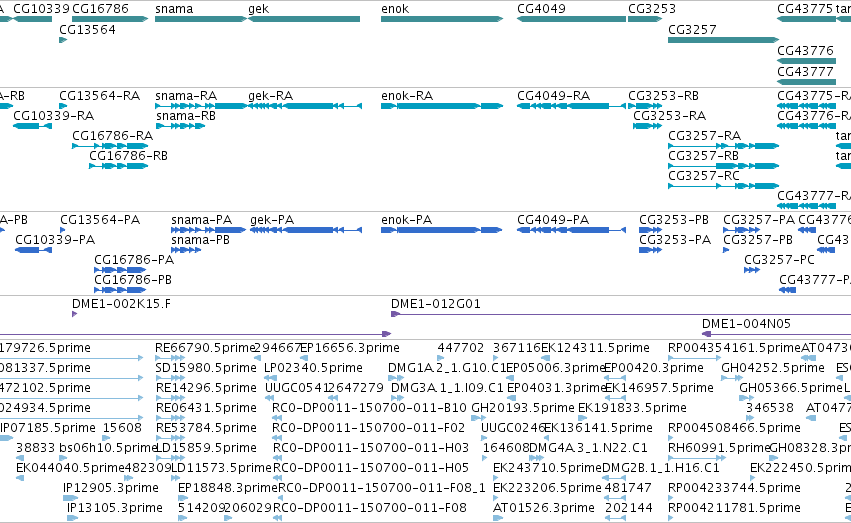
Task: Click the CG13564-RA transcript label
Action: pyautogui.click(x=100, y=95)
